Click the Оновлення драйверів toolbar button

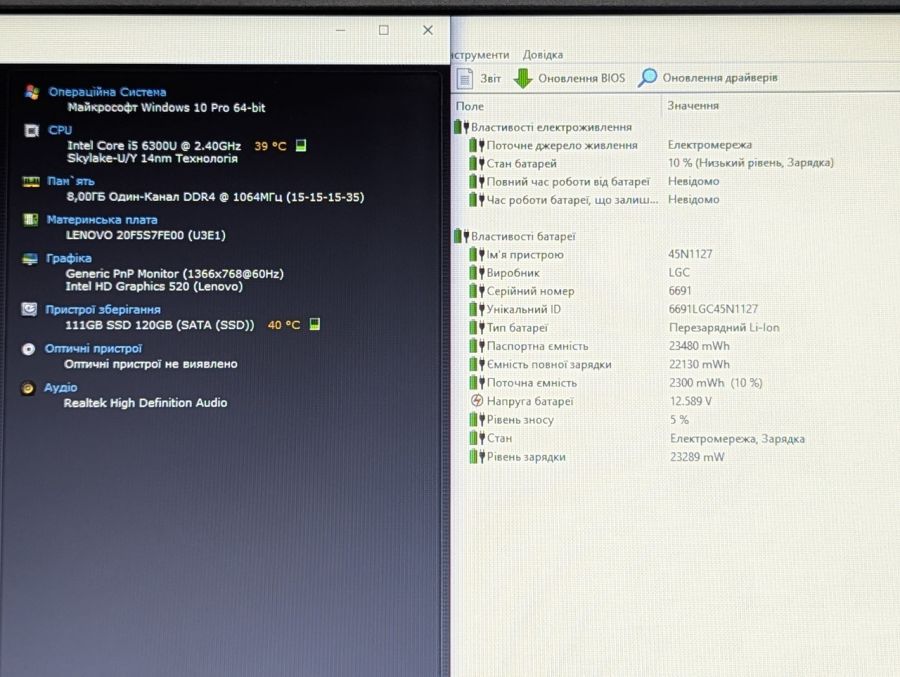(708, 78)
